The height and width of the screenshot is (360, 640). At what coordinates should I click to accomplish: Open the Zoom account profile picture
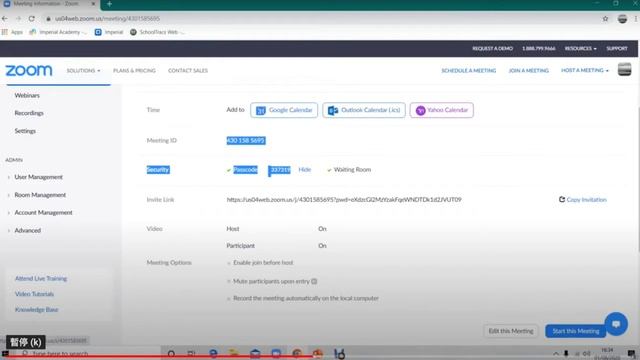click(624, 70)
